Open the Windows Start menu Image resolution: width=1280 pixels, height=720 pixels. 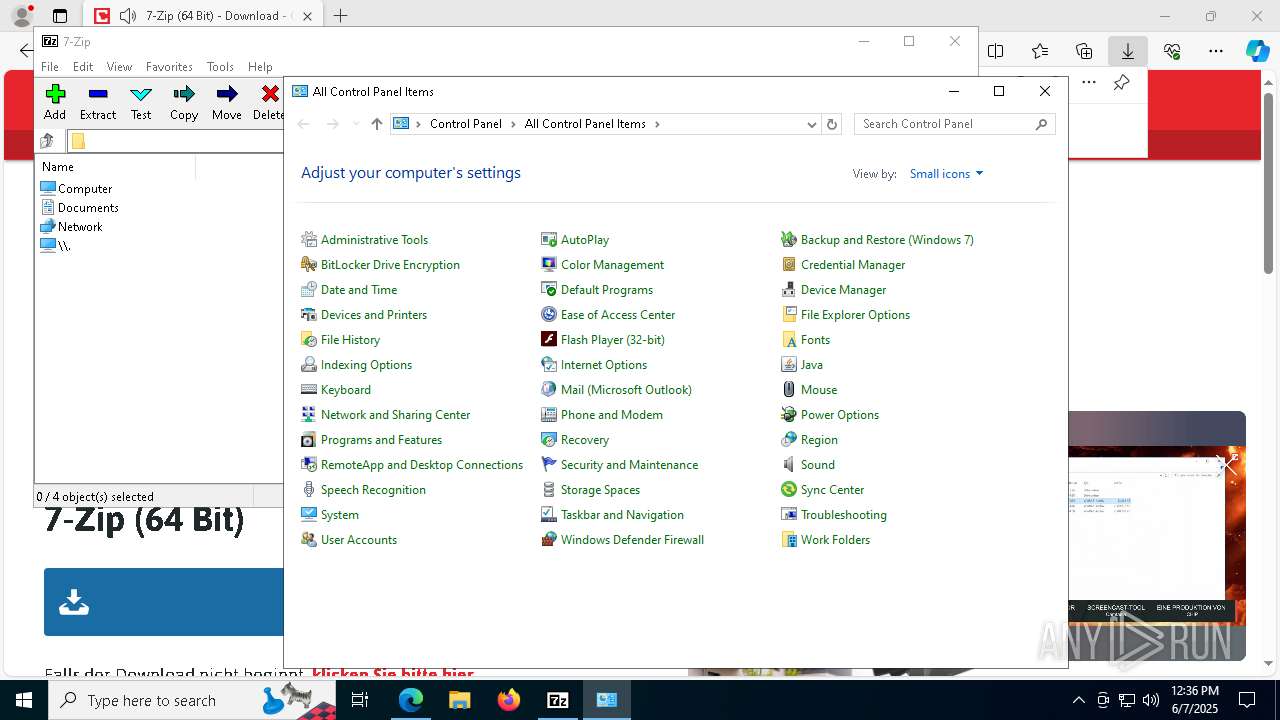click(24, 700)
